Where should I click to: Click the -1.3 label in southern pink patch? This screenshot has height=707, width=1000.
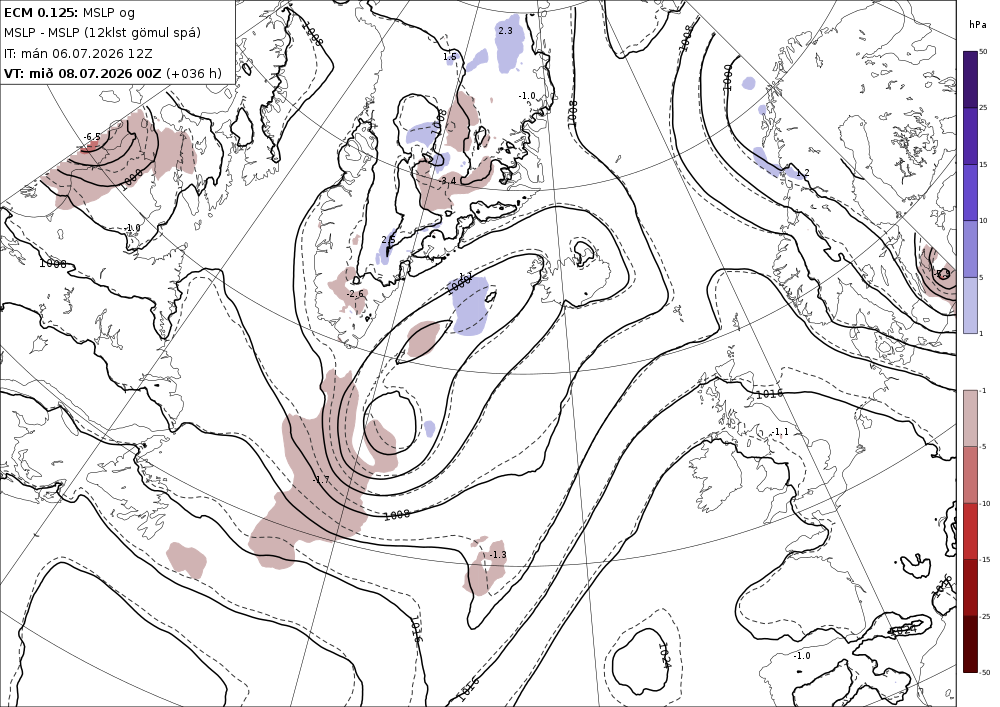[497, 555]
